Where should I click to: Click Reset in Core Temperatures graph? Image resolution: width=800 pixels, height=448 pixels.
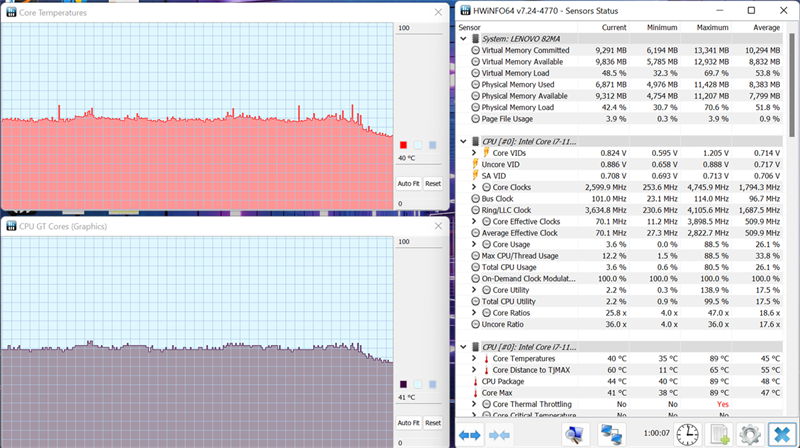point(433,184)
